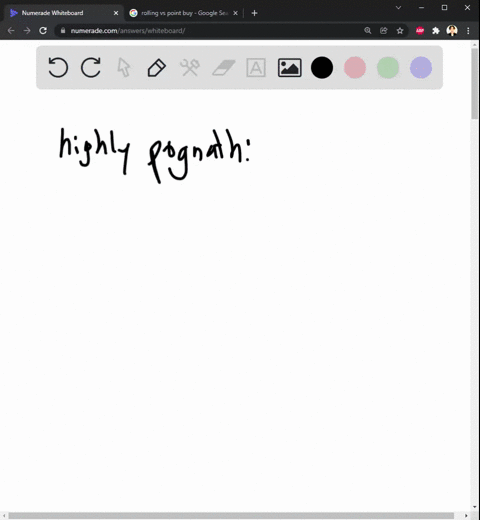Open a new browser tab
The height and width of the screenshot is (520, 480).
(x=254, y=13)
